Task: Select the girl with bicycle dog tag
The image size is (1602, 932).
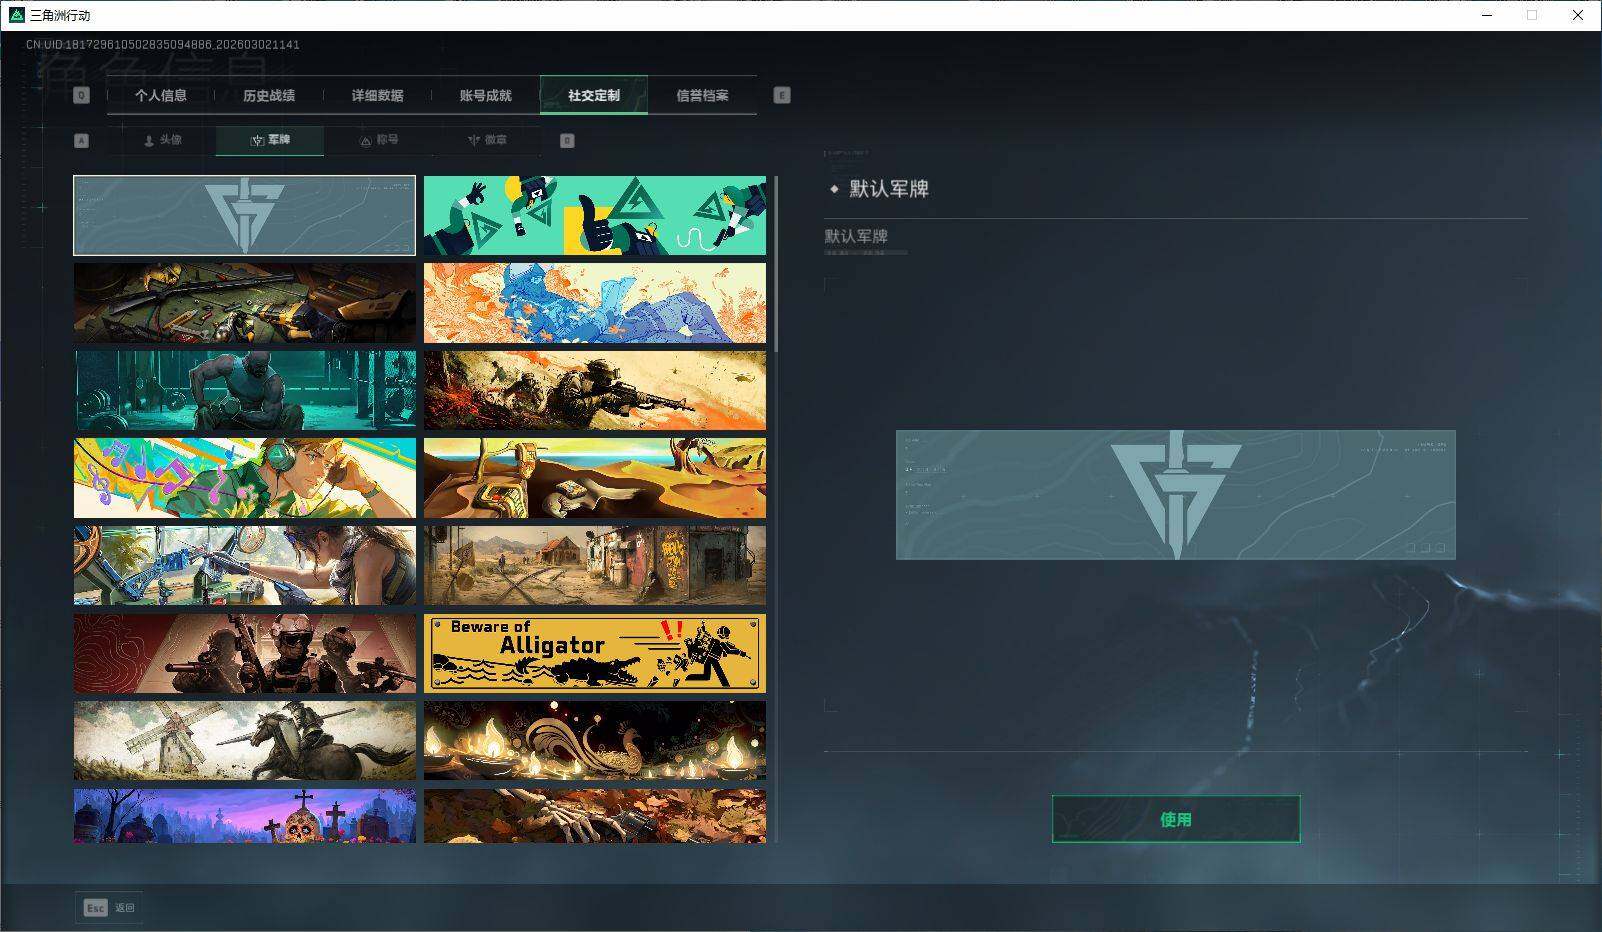Action: 244,566
